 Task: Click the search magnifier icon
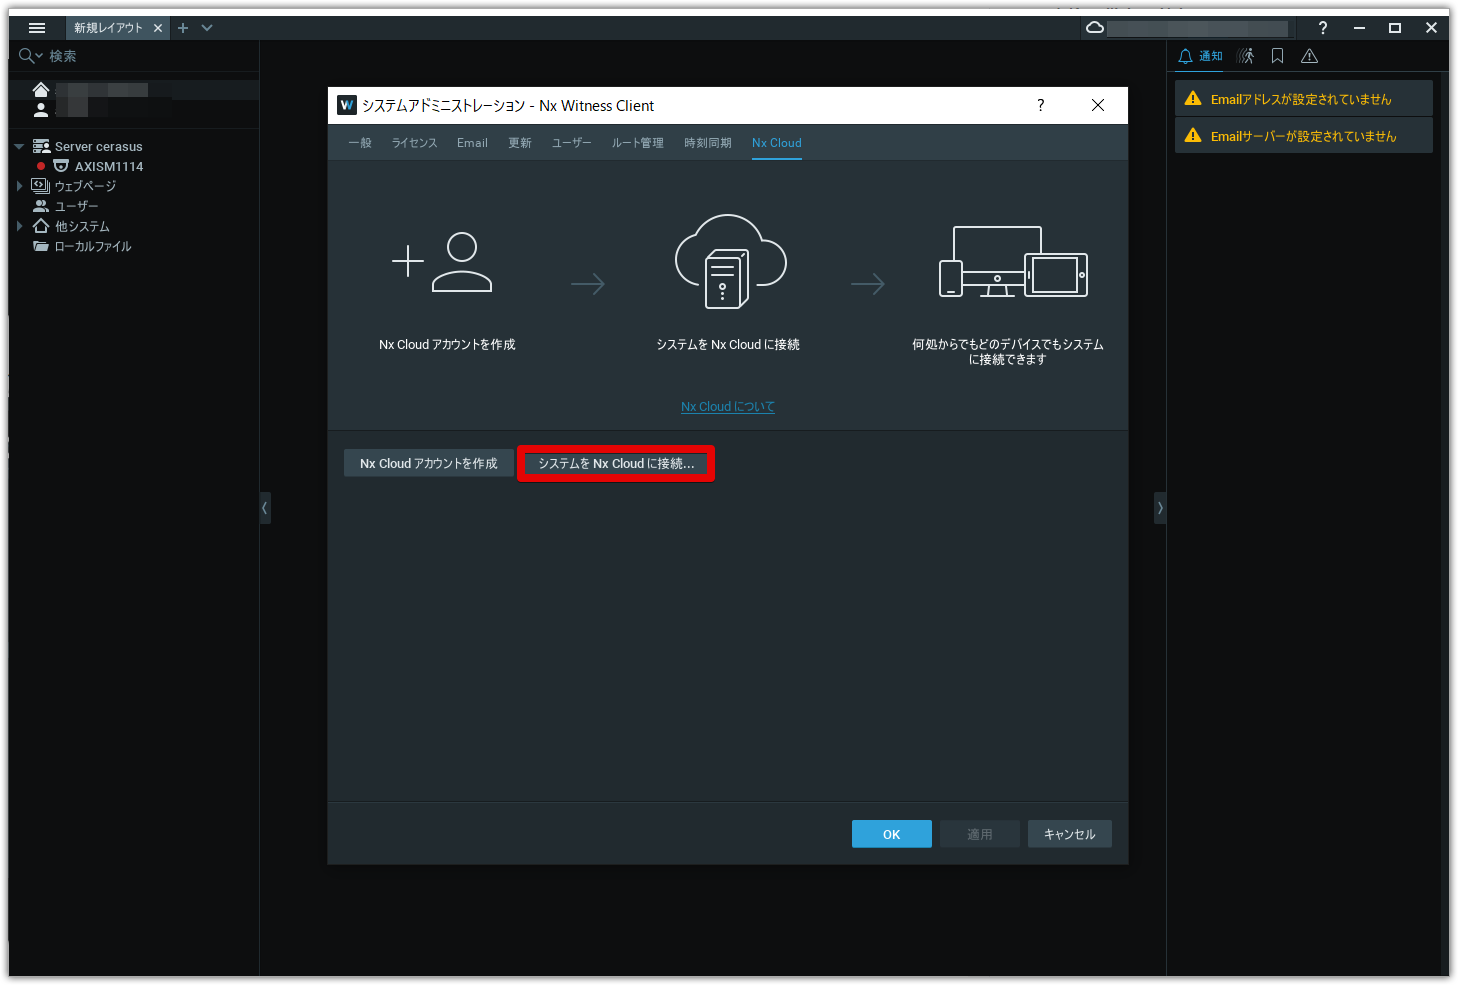pos(26,56)
